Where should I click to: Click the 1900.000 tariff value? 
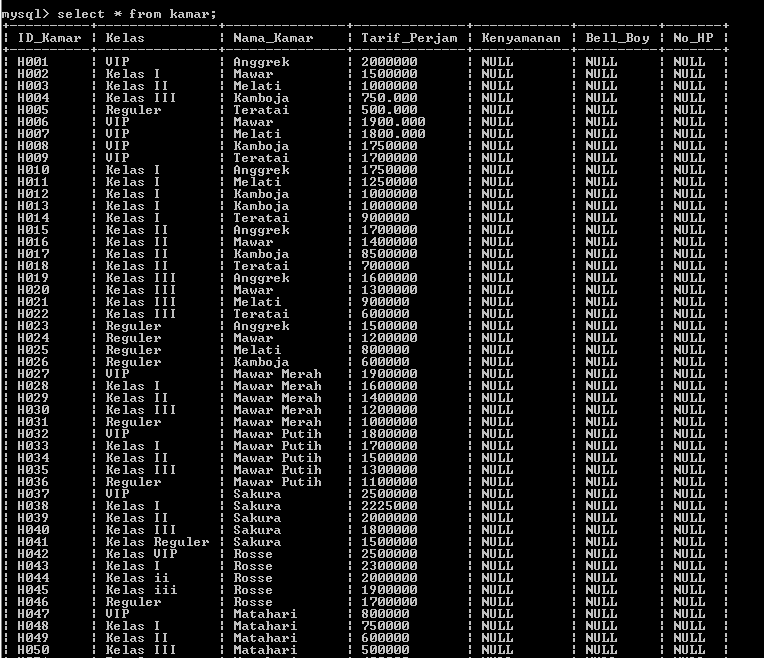pos(393,122)
